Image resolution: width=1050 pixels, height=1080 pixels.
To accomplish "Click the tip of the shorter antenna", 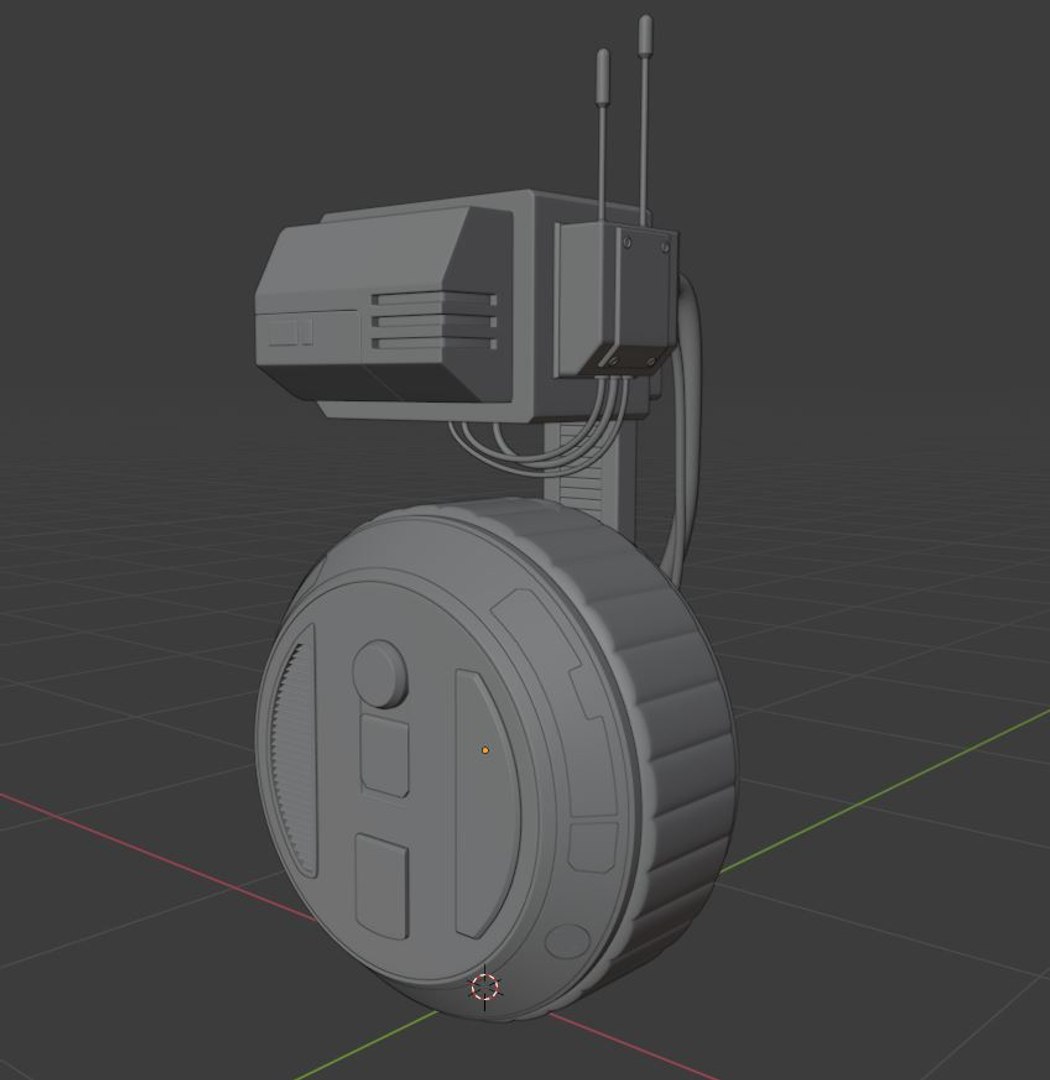I will (604, 76).
